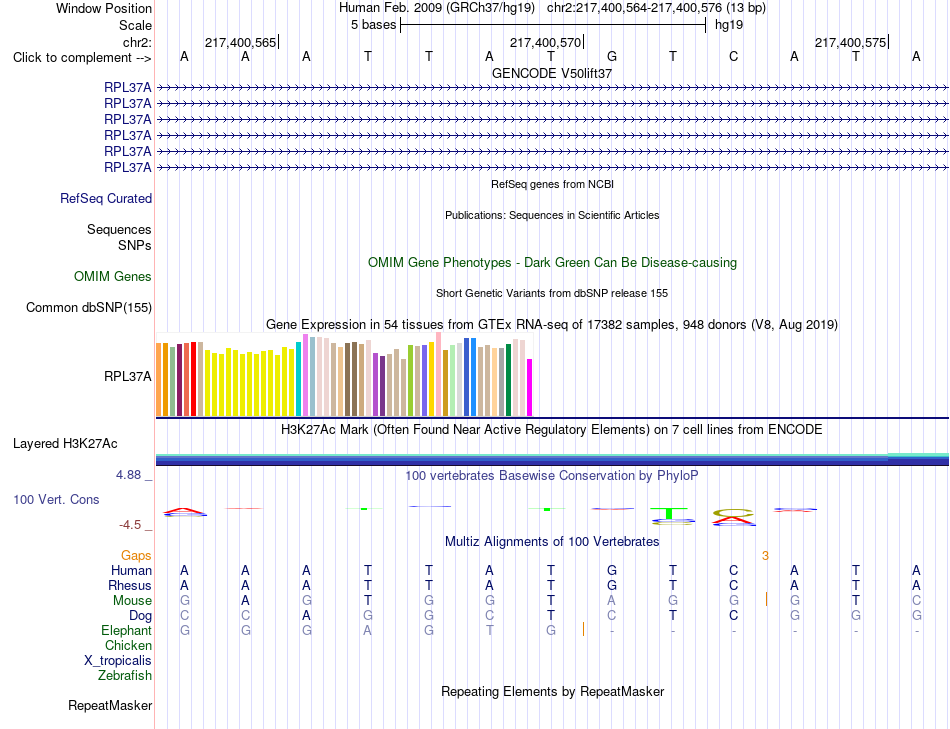This screenshot has height=729, width=950.
Task: Click the 'Click to complement -->' label
Action: coord(82,58)
